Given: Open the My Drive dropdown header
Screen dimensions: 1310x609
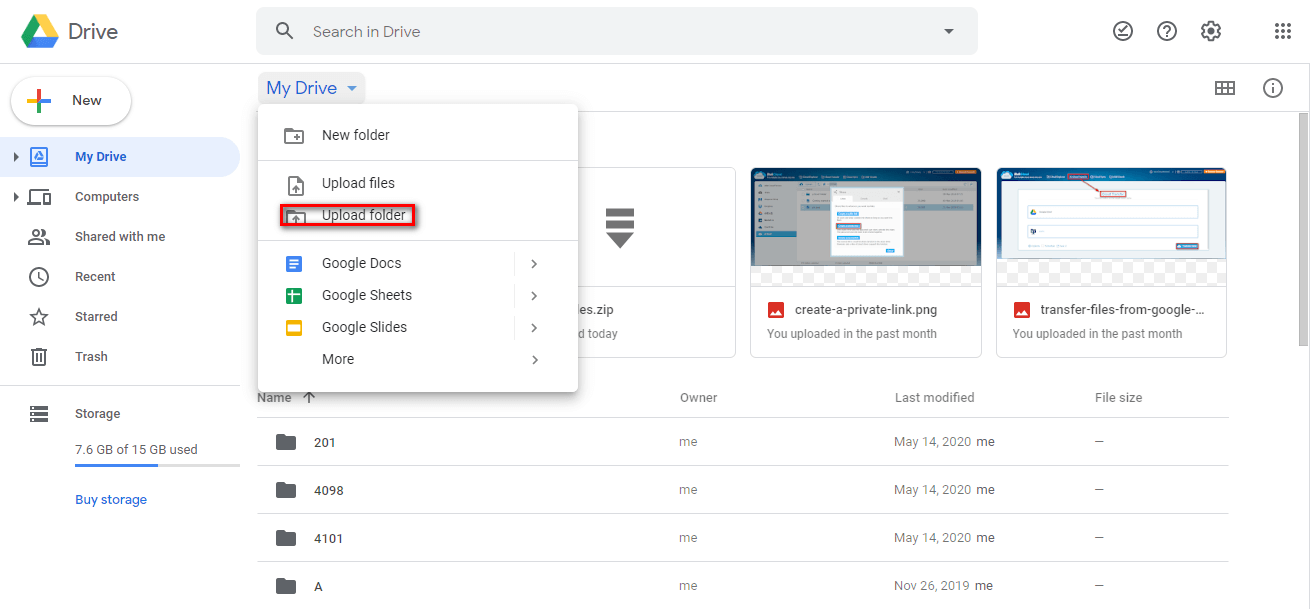Looking at the screenshot, I should pos(311,88).
